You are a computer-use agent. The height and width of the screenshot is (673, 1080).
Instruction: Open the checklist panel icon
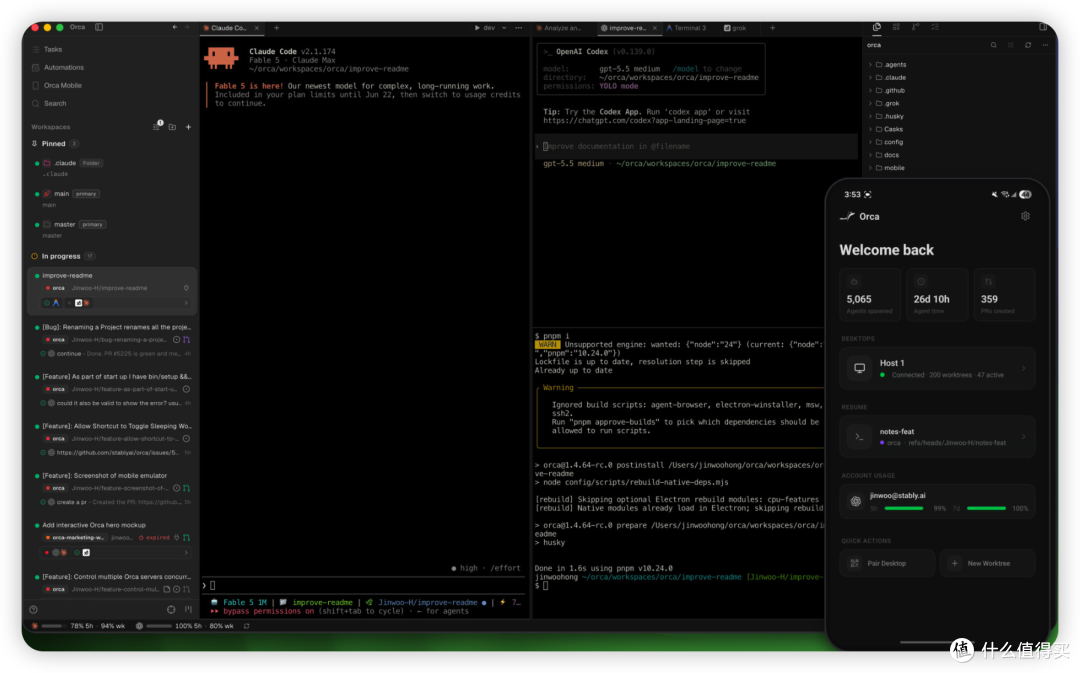pyautogui.click(x=935, y=27)
